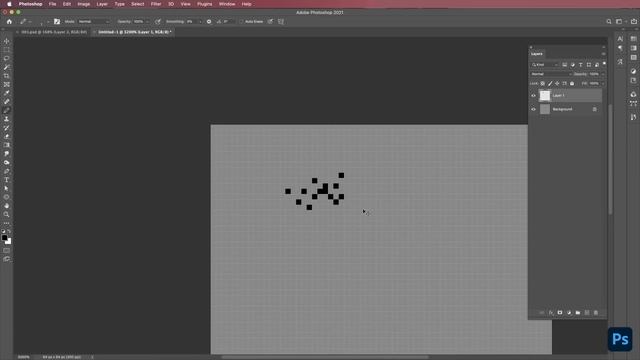Select the Gradient tool

click(7, 145)
